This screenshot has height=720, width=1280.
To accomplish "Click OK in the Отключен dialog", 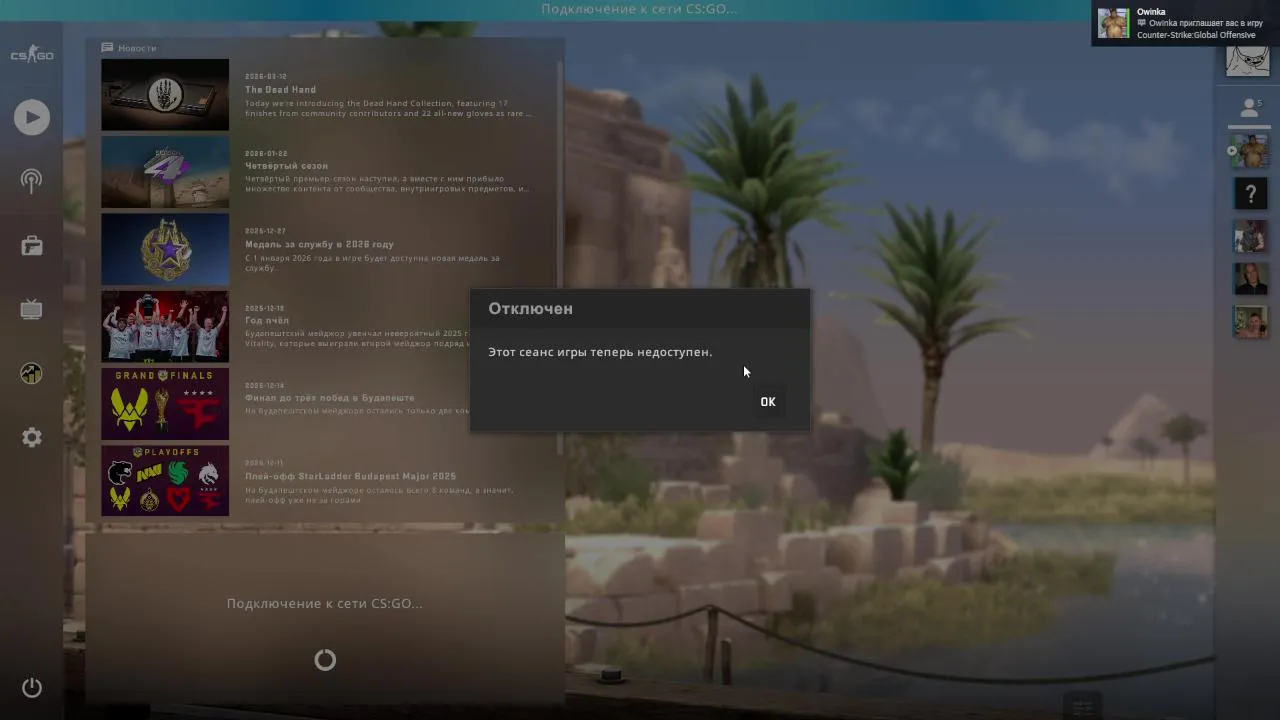I will (768, 402).
